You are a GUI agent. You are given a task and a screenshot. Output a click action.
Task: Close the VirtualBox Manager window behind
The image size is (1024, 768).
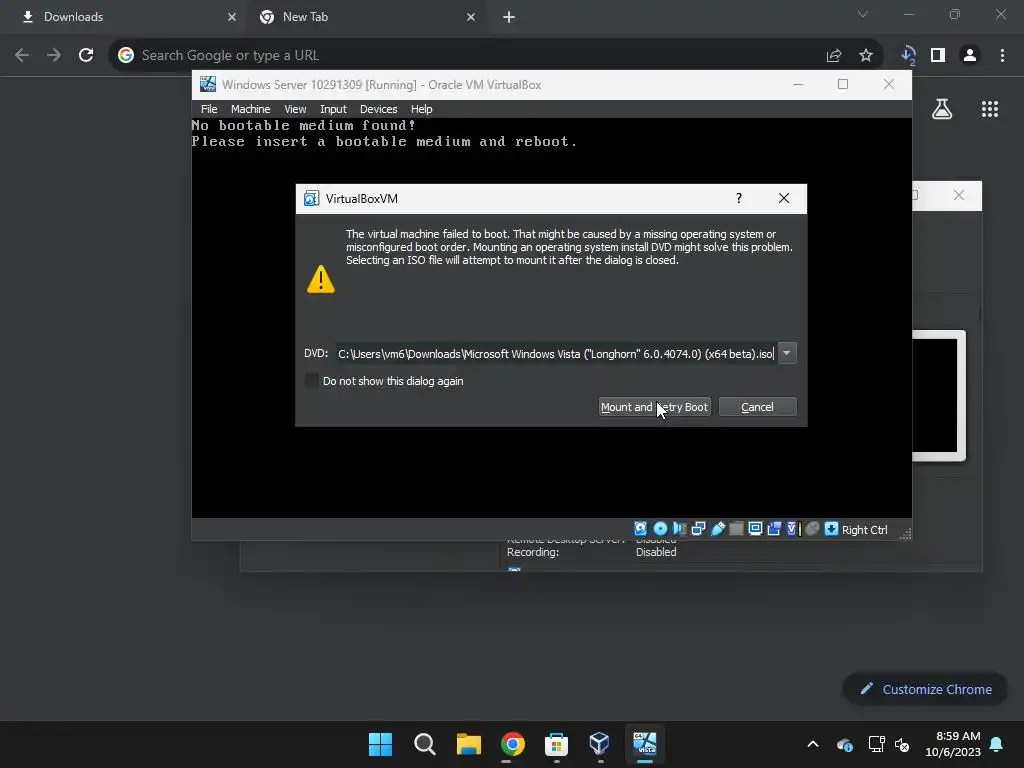959,195
